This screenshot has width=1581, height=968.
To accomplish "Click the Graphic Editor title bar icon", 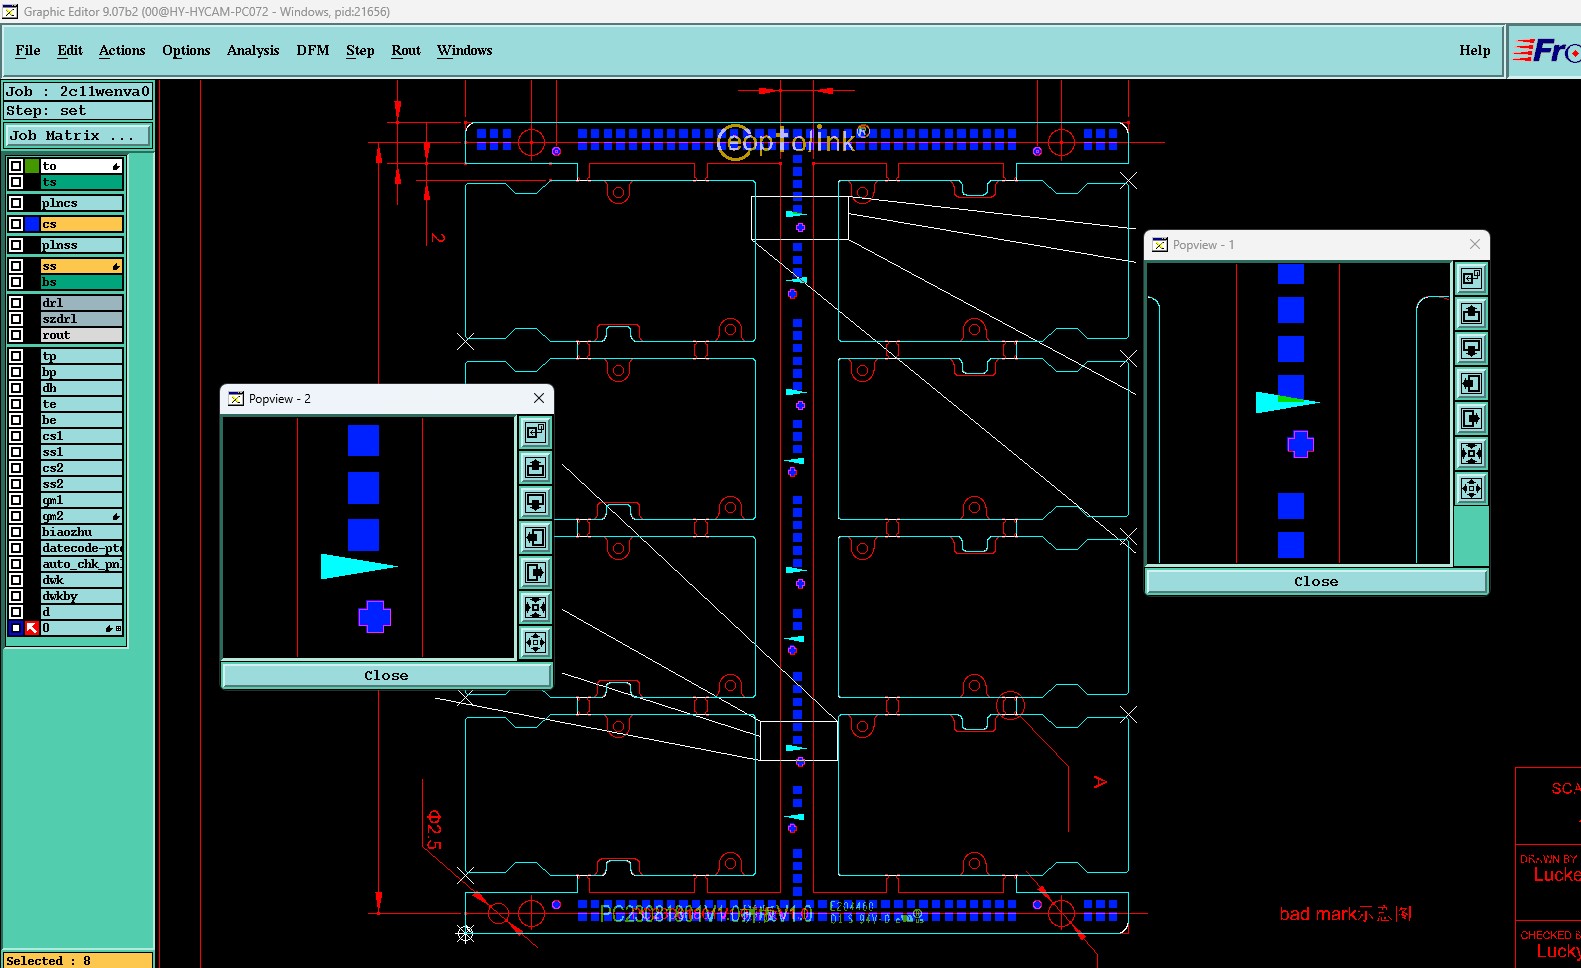I will tap(10, 11).
